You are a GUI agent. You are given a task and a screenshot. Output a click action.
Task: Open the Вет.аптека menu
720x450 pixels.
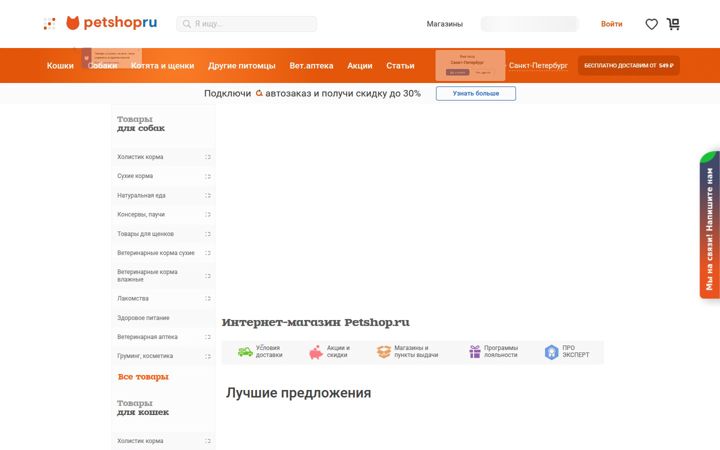(x=311, y=66)
